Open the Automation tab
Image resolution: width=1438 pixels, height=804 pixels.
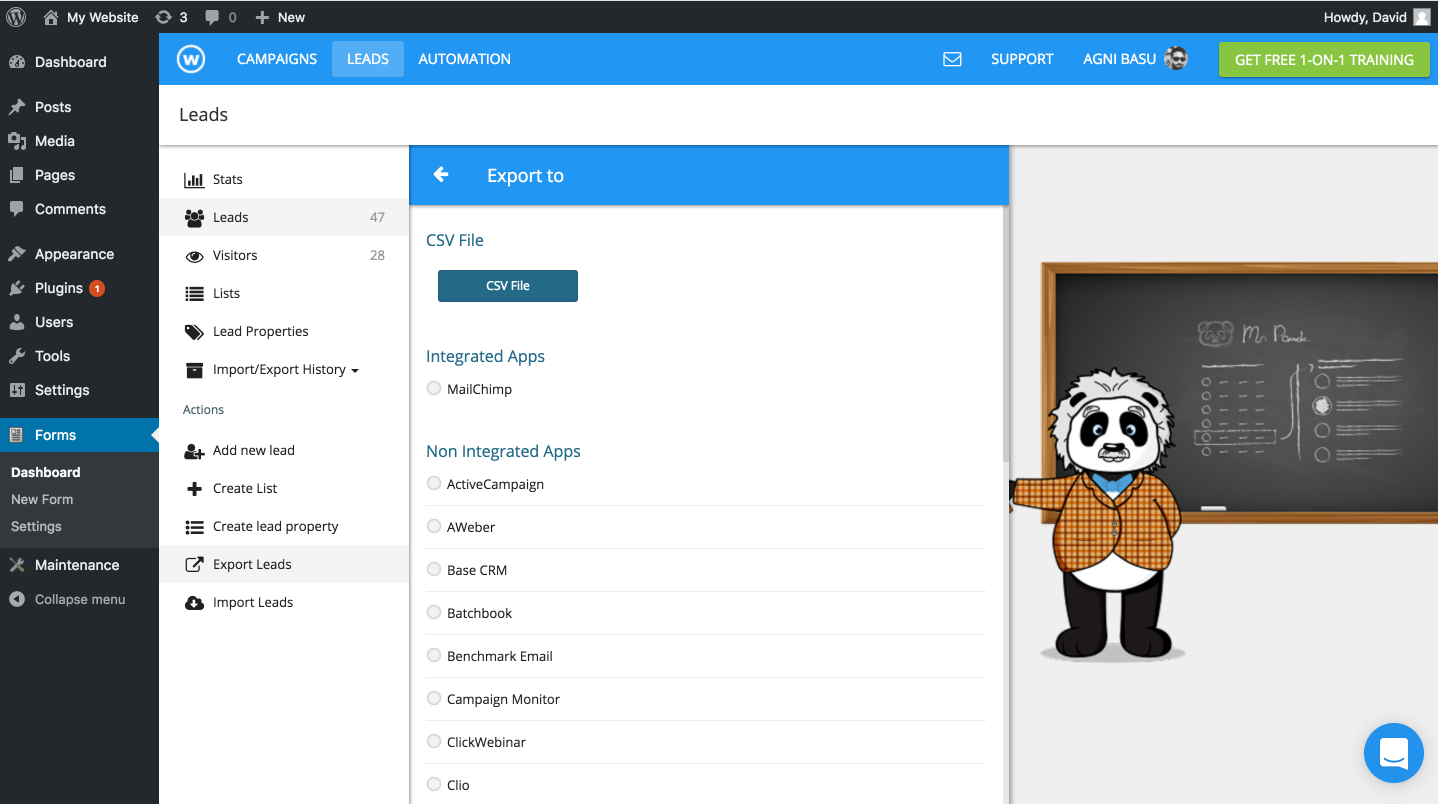point(465,59)
